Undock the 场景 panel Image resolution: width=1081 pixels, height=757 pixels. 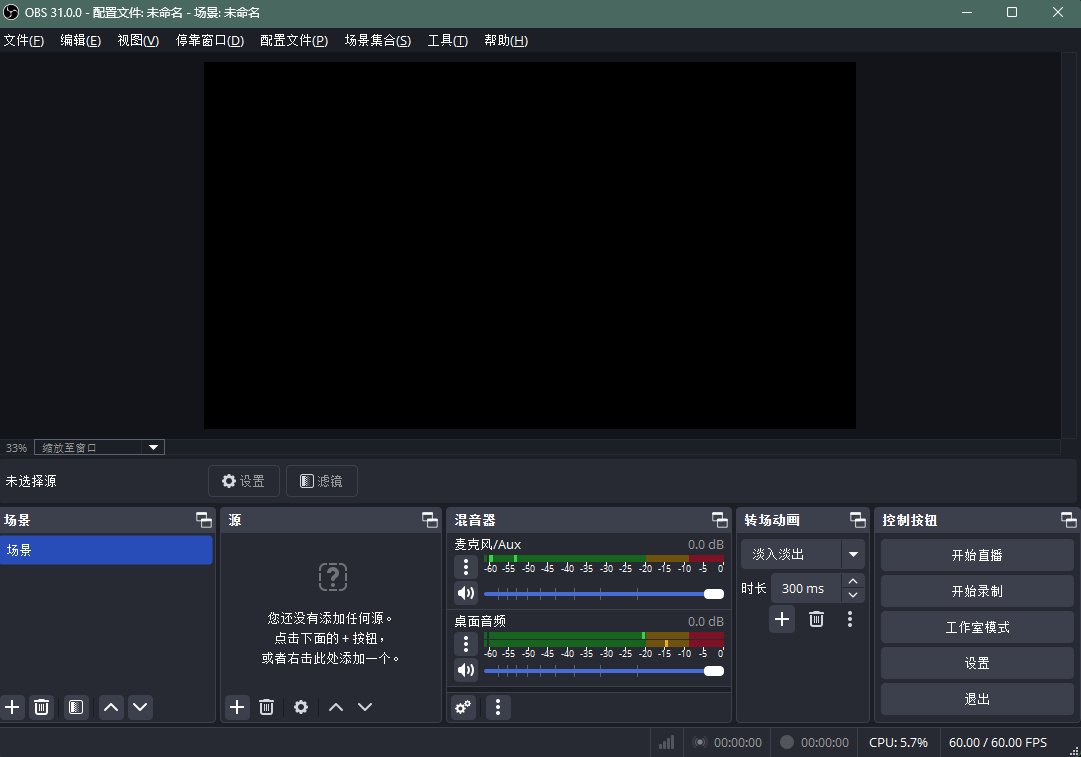(203, 520)
